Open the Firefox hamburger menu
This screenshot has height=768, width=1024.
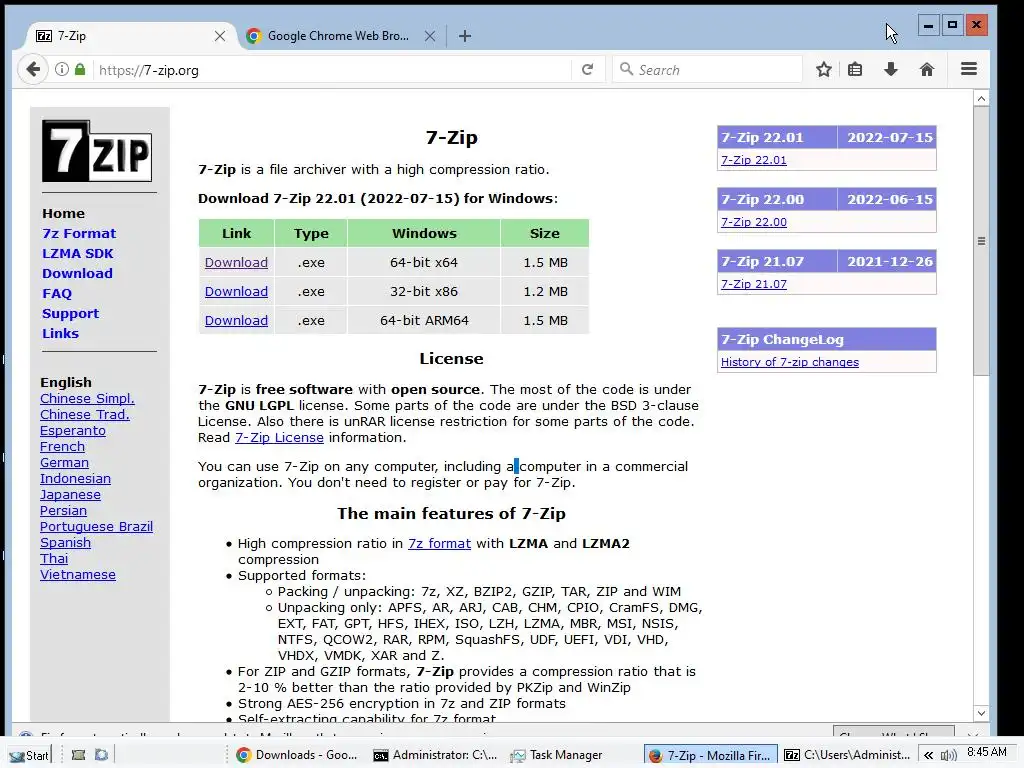tap(969, 69)
